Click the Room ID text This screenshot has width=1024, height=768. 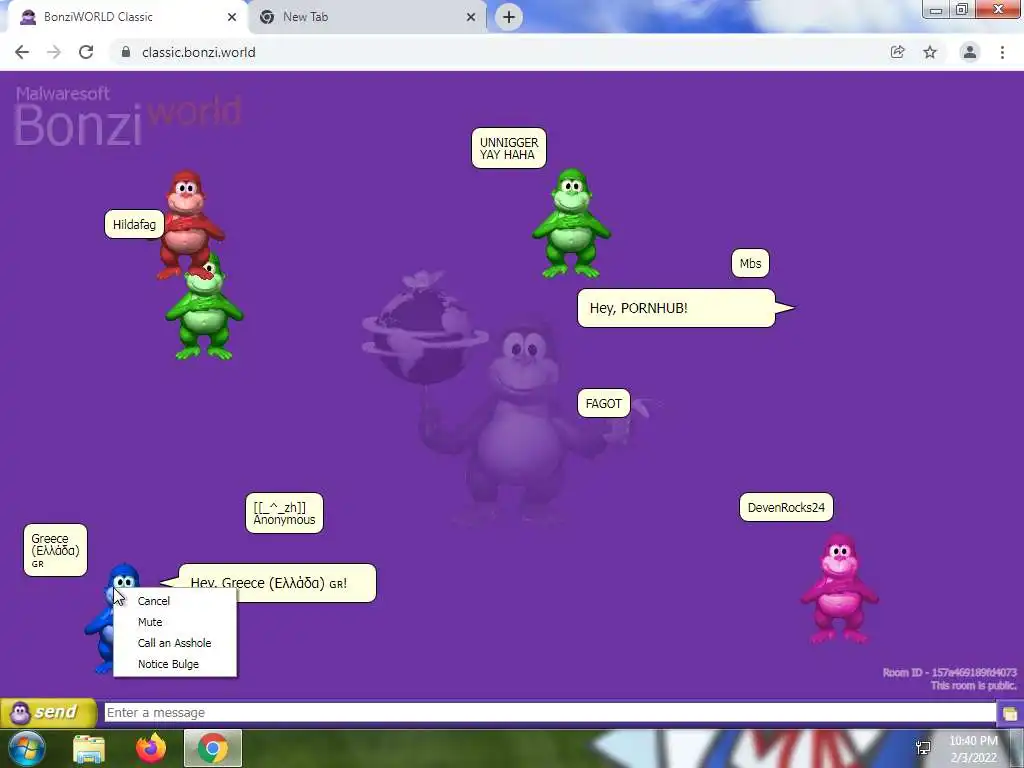pyautogui.click(x=949, y=673)
